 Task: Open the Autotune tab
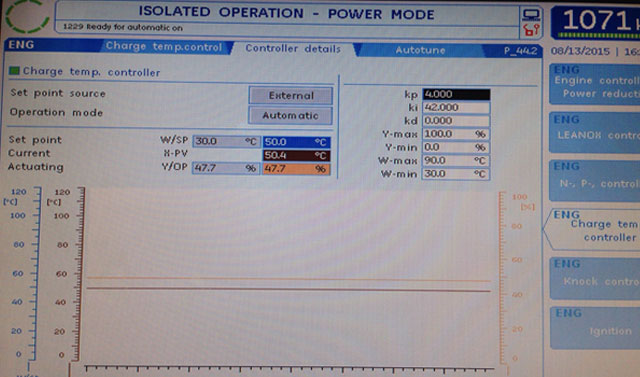[420, 50]
